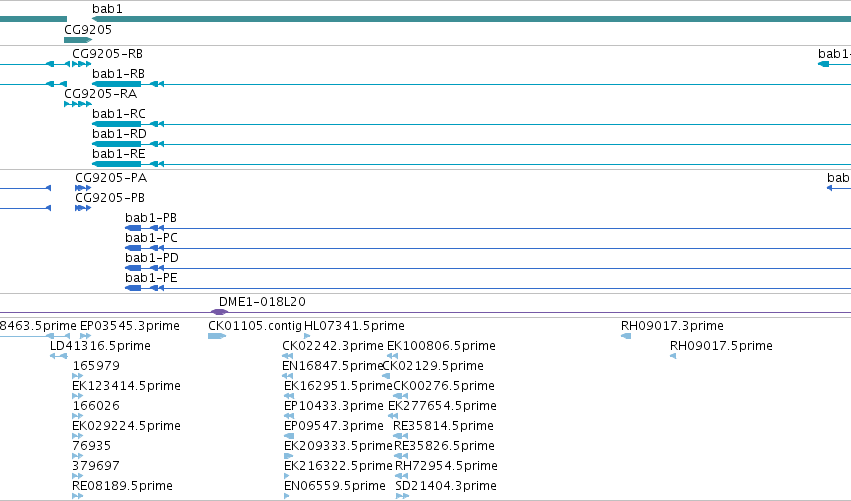Screen dimensions: 851x501
Task: Click the EK123414.5prime EST label
Action: tap(126, 386)
